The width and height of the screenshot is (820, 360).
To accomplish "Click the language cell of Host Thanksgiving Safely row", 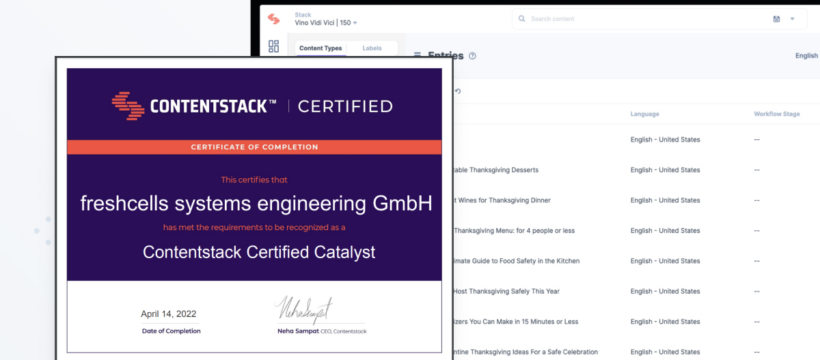I will (x=665, y=291).
